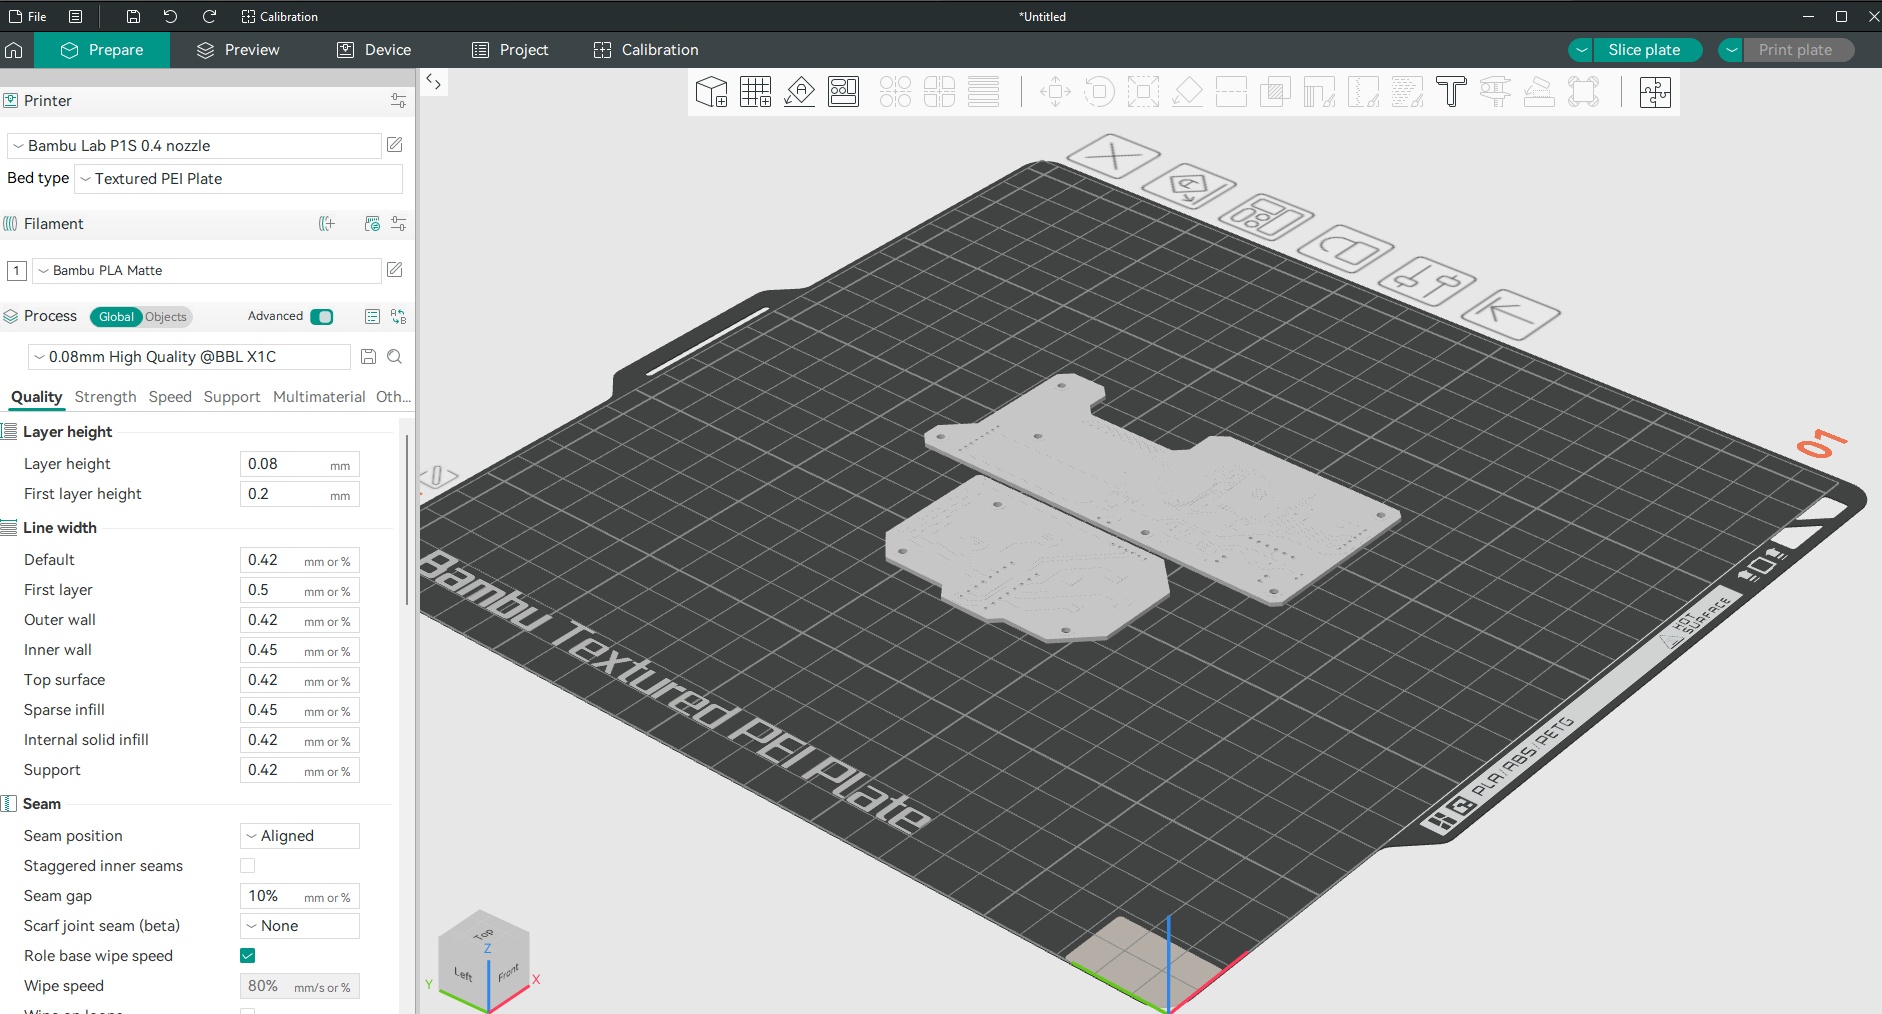The height and width of the screenshot is (1014, 1882).
Task: Select the Scale tool
Action: (1143, 92)
